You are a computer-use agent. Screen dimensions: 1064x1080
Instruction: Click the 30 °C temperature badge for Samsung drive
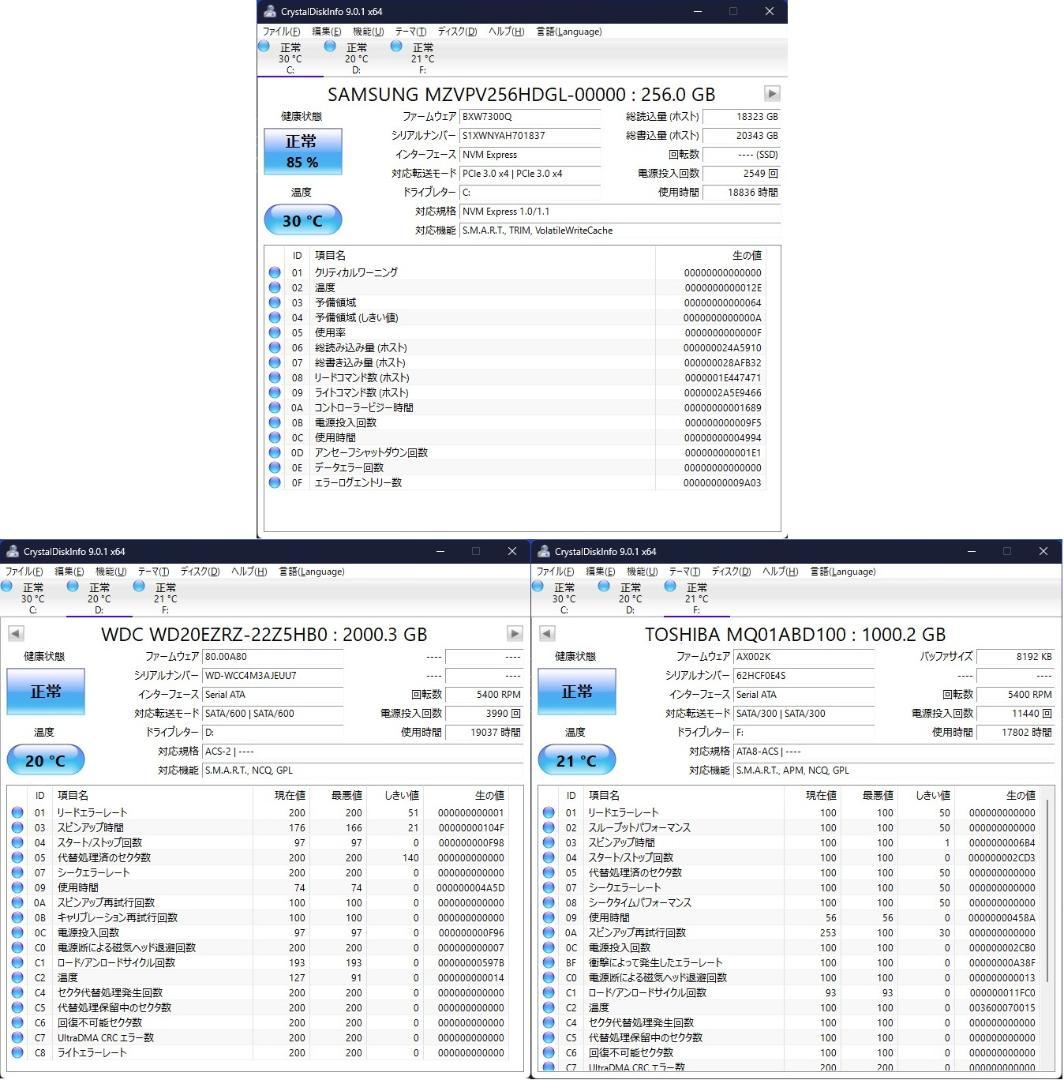pos(302,219)
